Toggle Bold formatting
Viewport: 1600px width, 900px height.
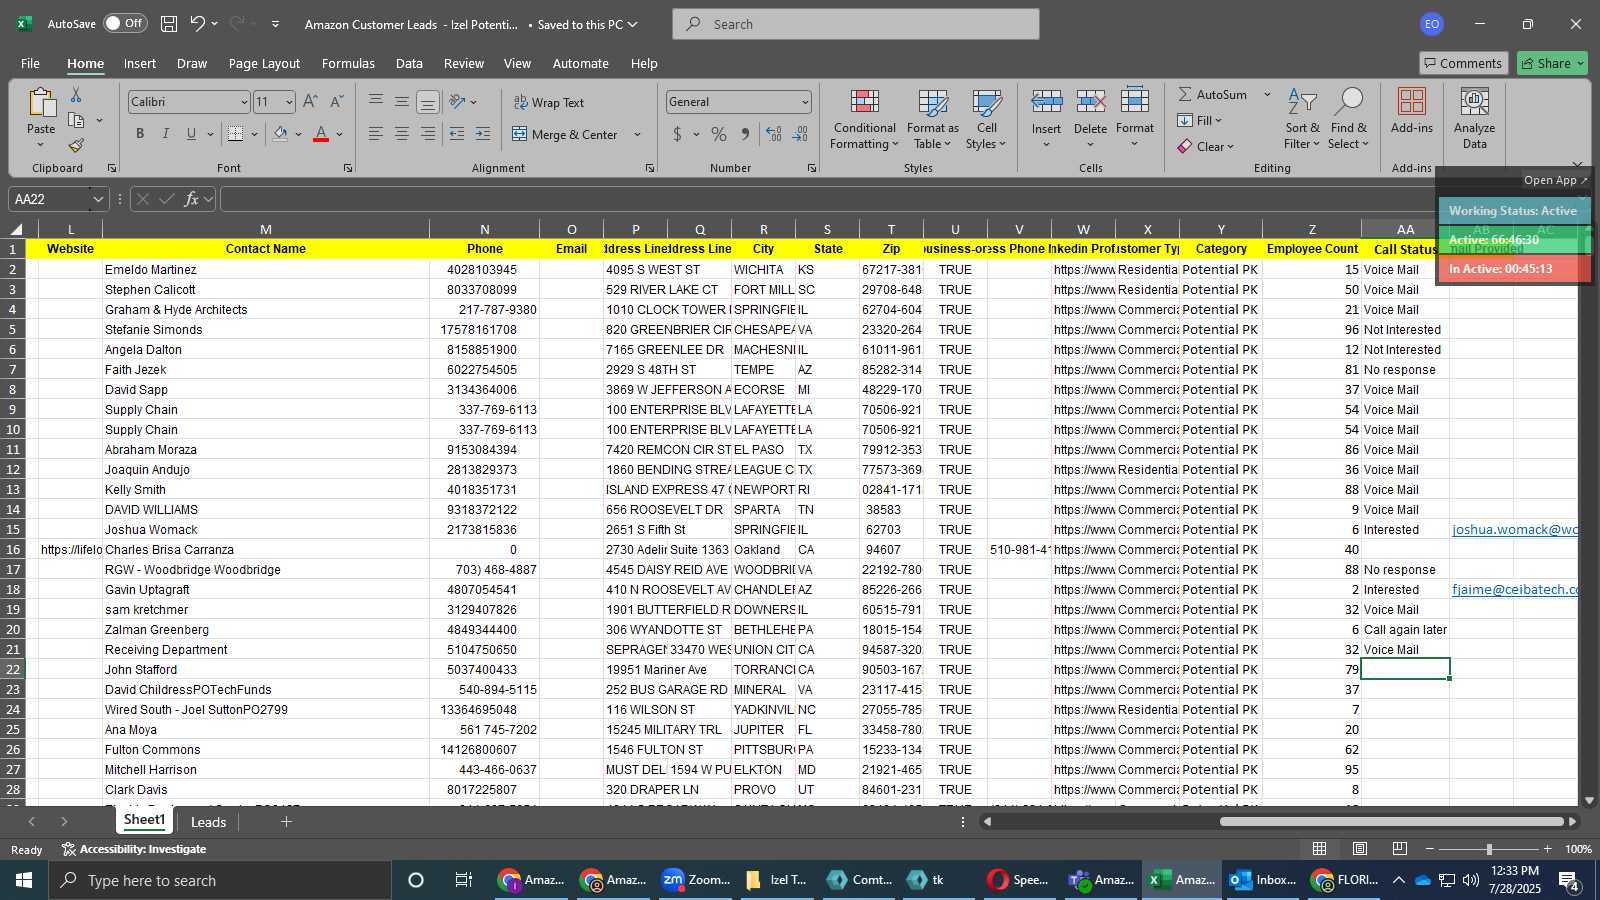[x=140, y=134]
